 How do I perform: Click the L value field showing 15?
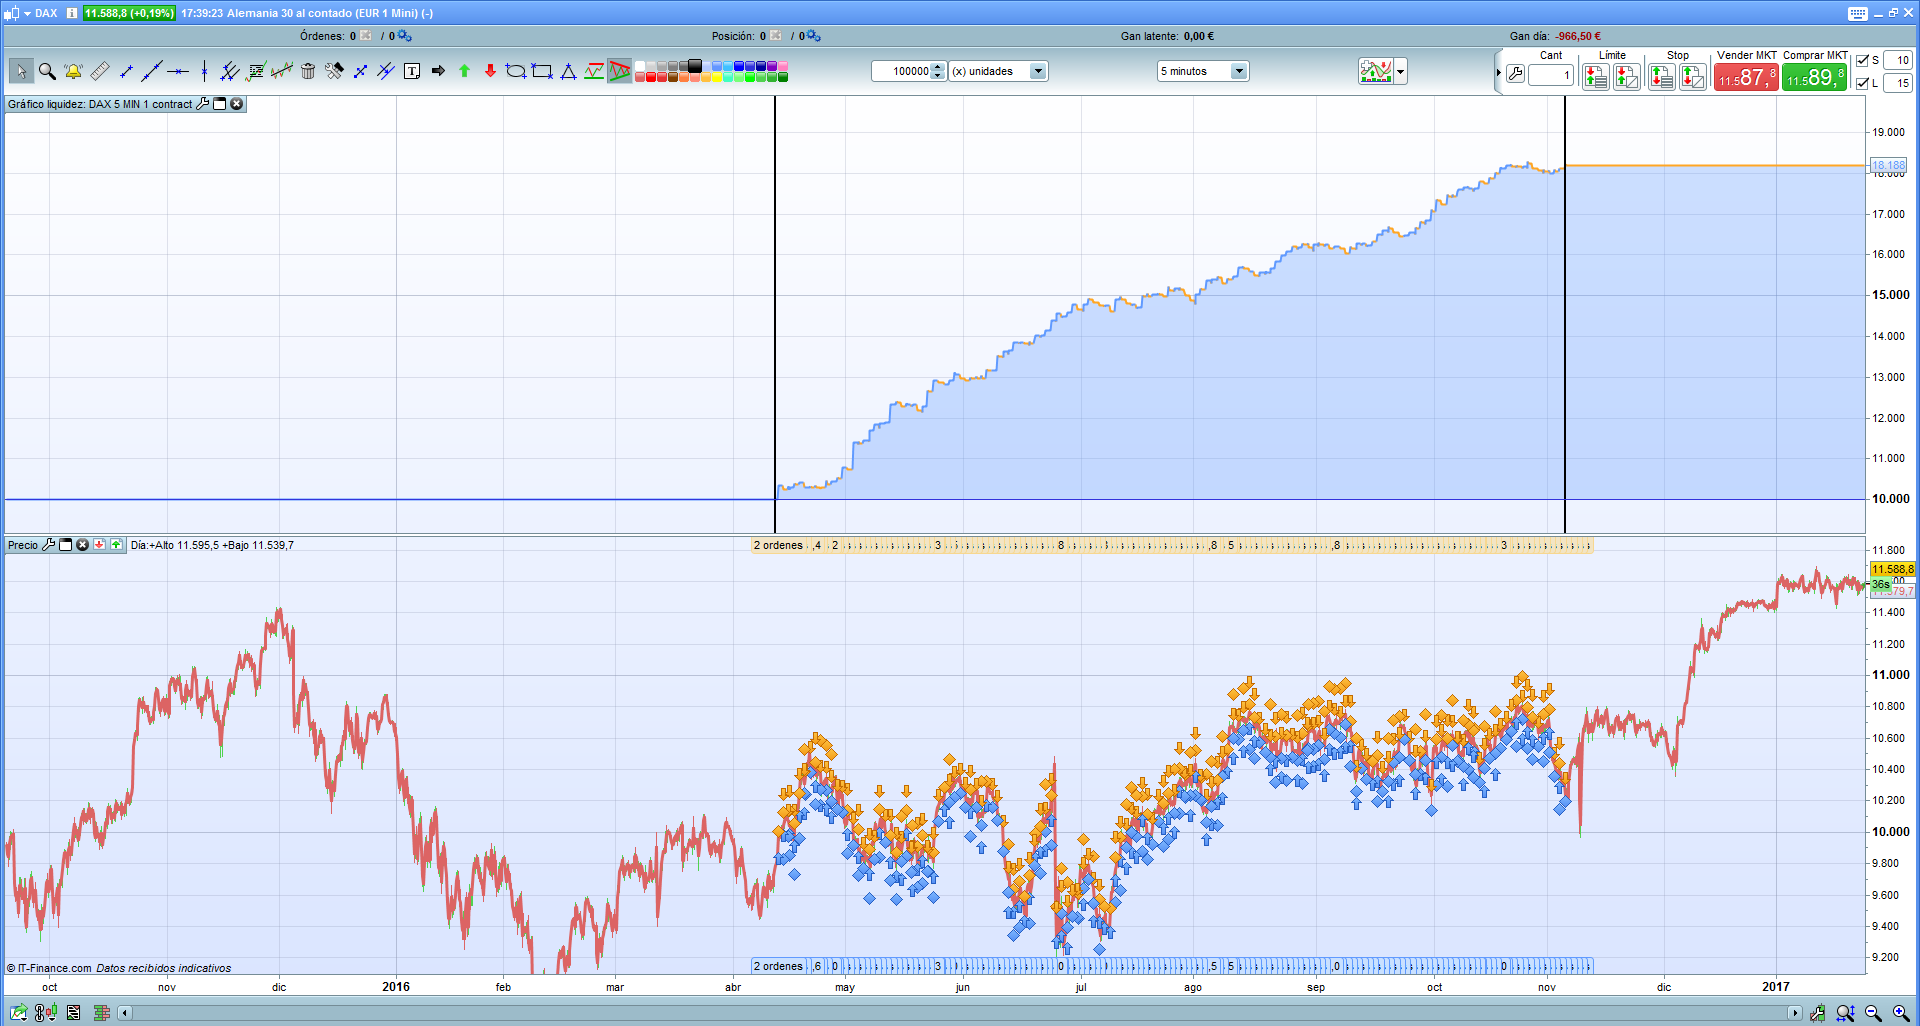tap(1898, 83)
